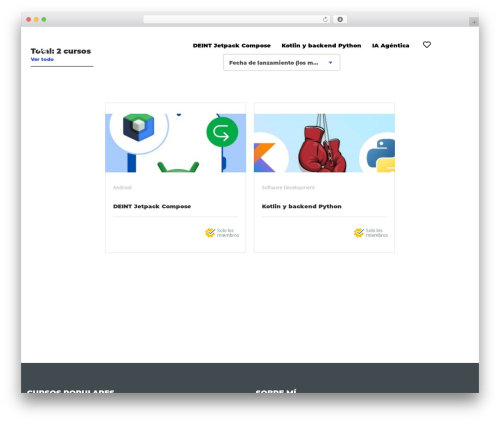Open the DEINT Jetpack Compose course title
This screenshot has width=500, height=423.
[x=152, y=206]
